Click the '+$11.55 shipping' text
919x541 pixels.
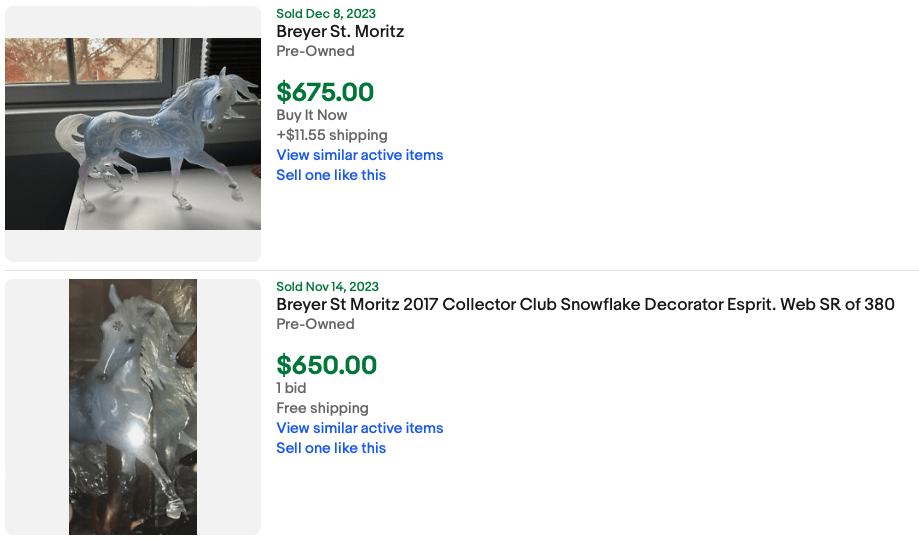(331, 135)
